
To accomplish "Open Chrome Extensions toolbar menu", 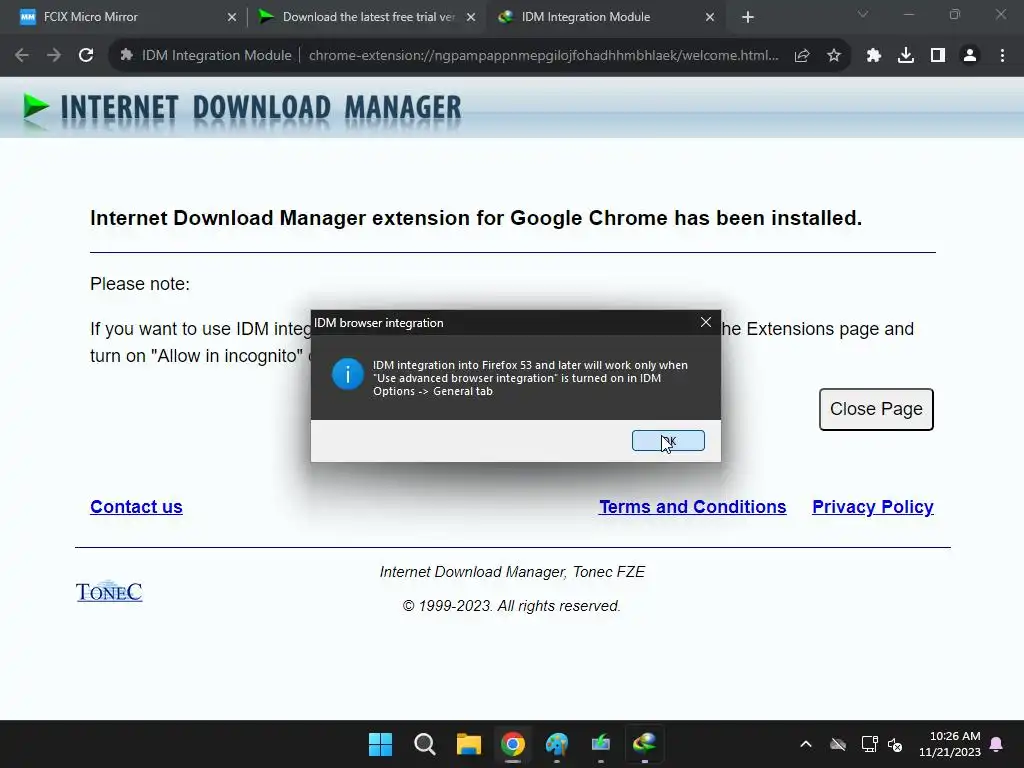I will click(874, 56).
